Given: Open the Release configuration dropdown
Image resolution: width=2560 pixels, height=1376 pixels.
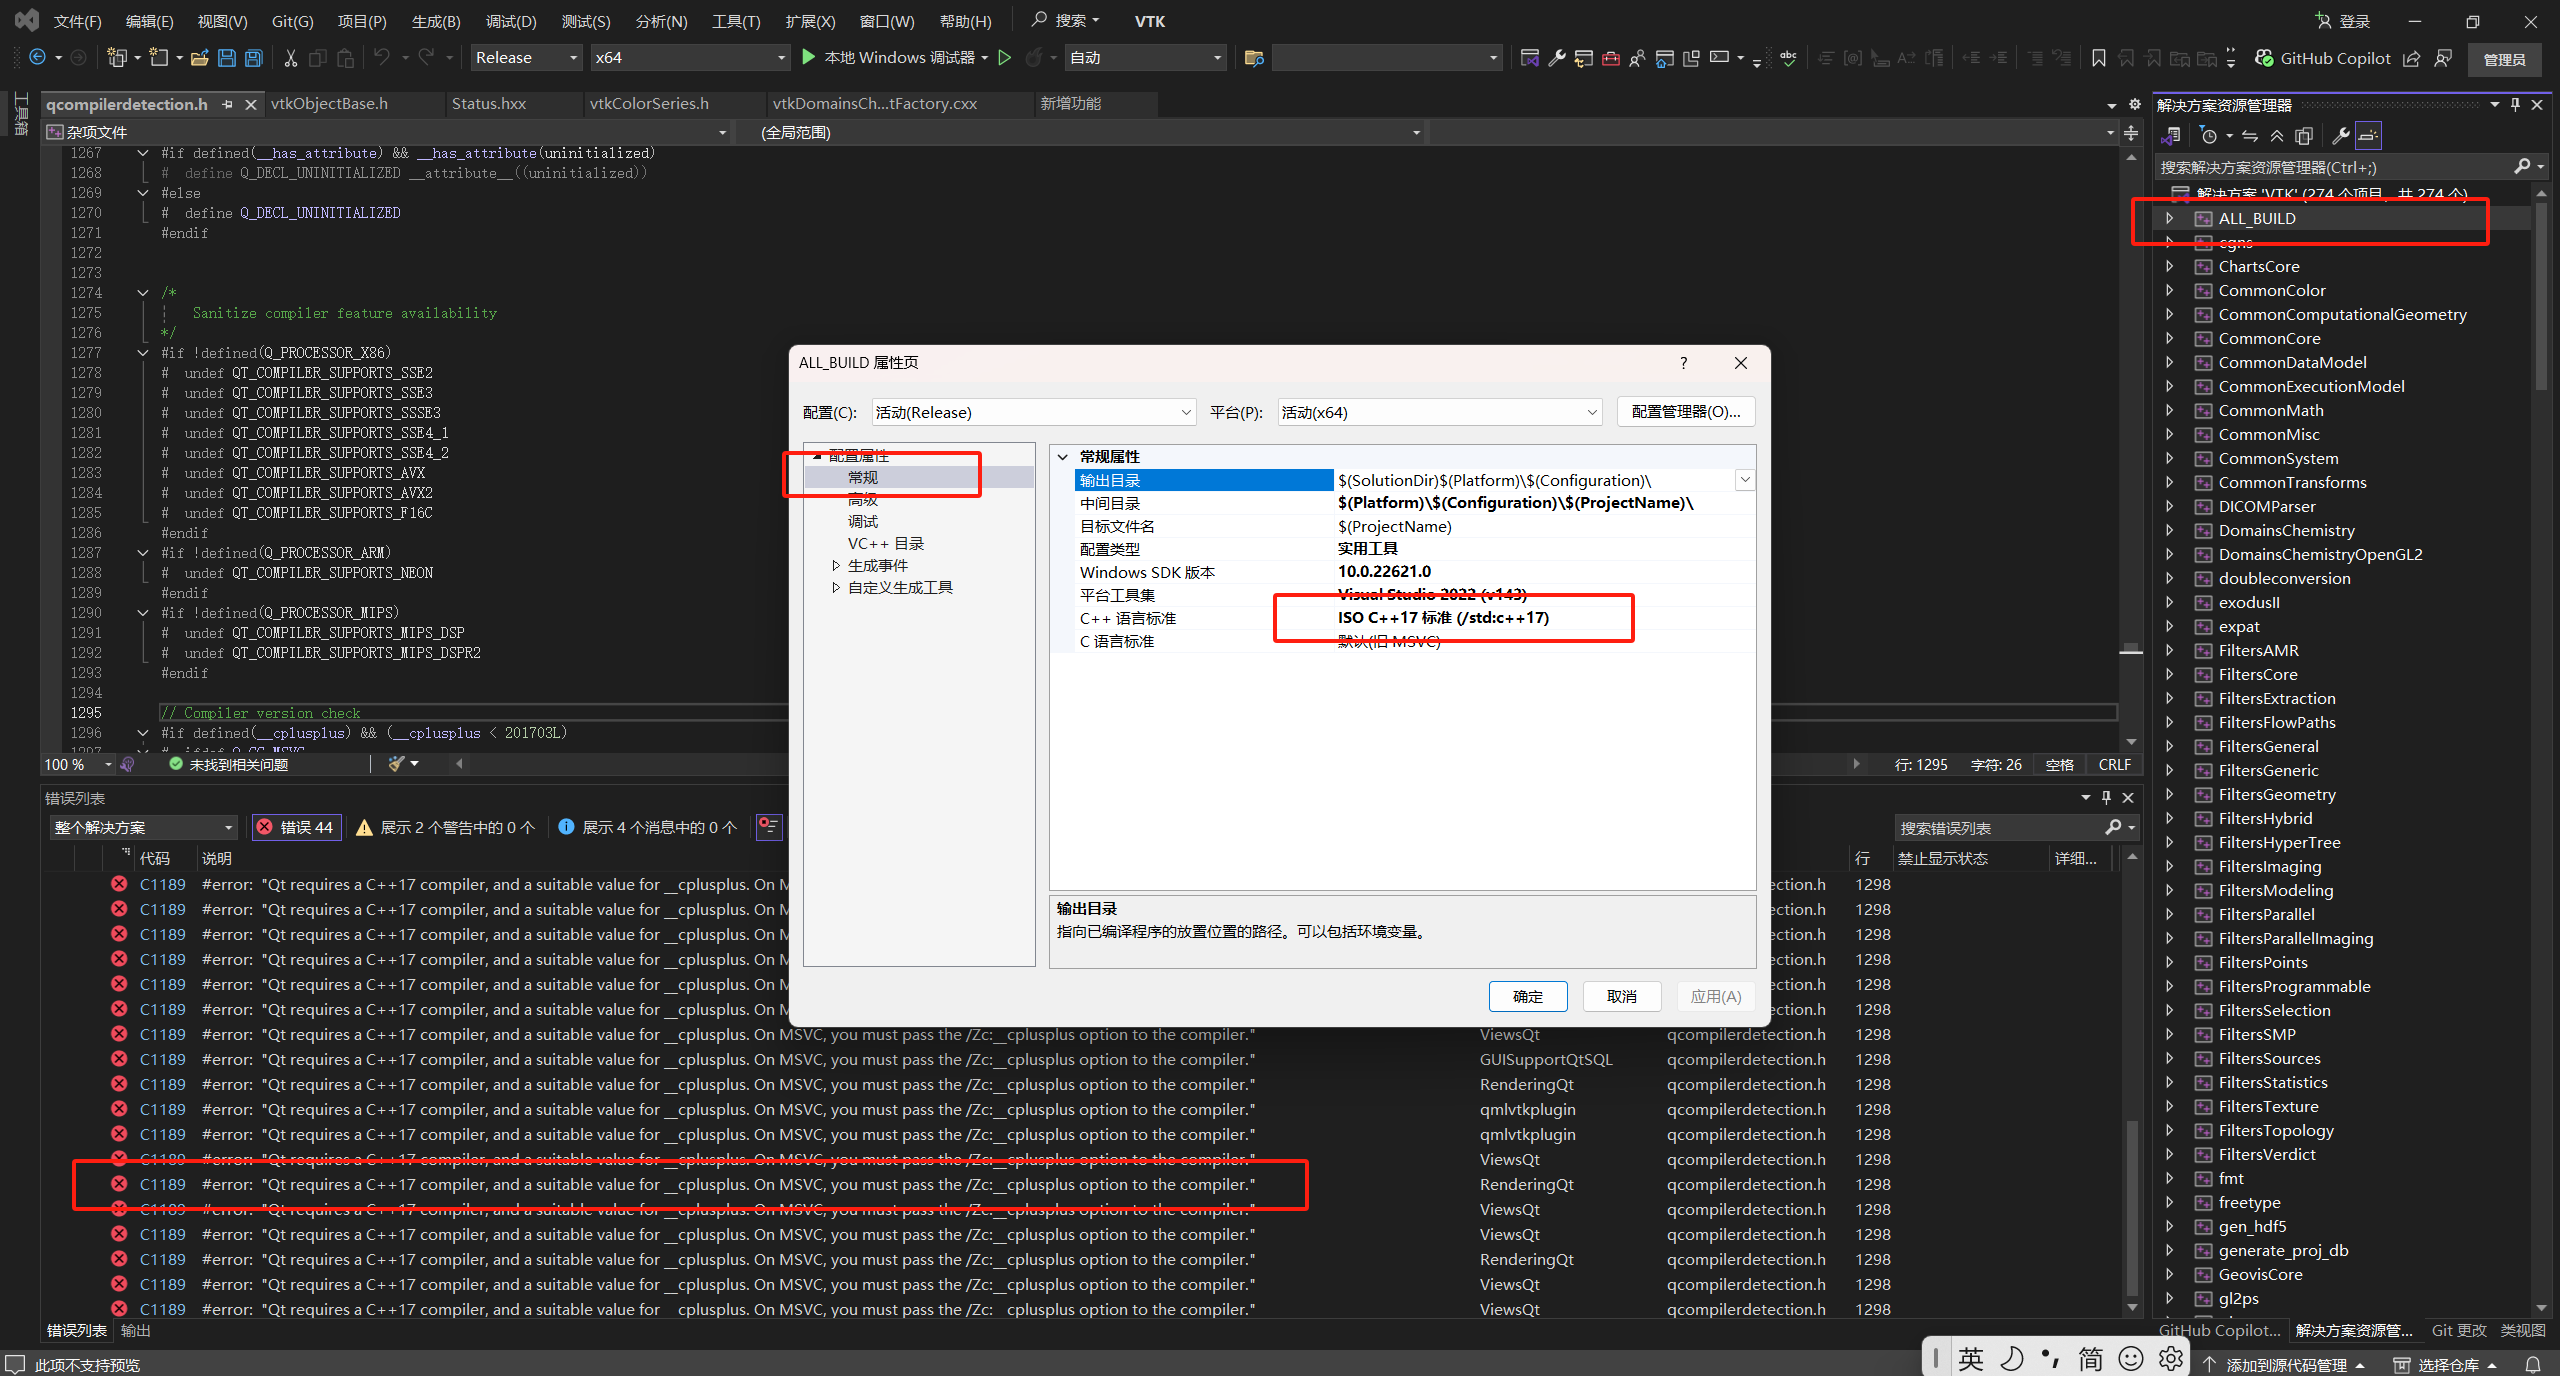Looking at the screenshot, I should (x=525, y=57).
